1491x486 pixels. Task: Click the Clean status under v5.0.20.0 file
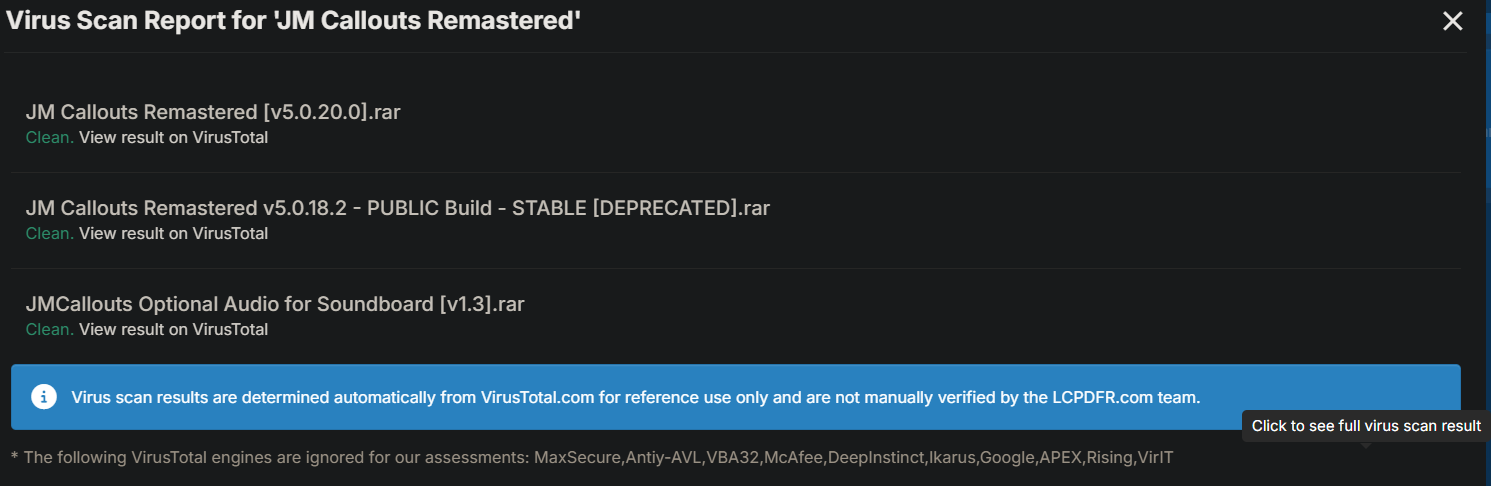(49, 138)
